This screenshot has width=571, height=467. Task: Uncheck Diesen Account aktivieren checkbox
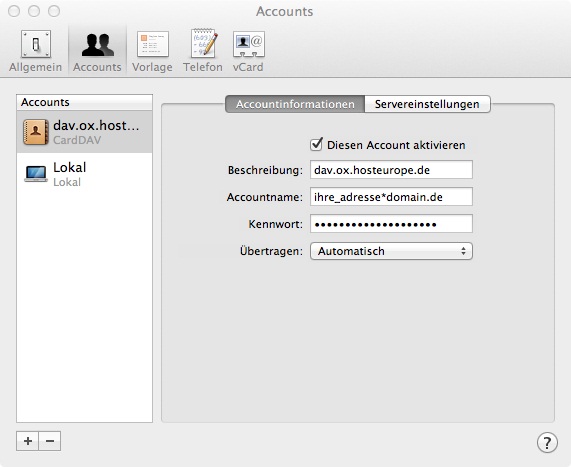click(x=316, y=144)
